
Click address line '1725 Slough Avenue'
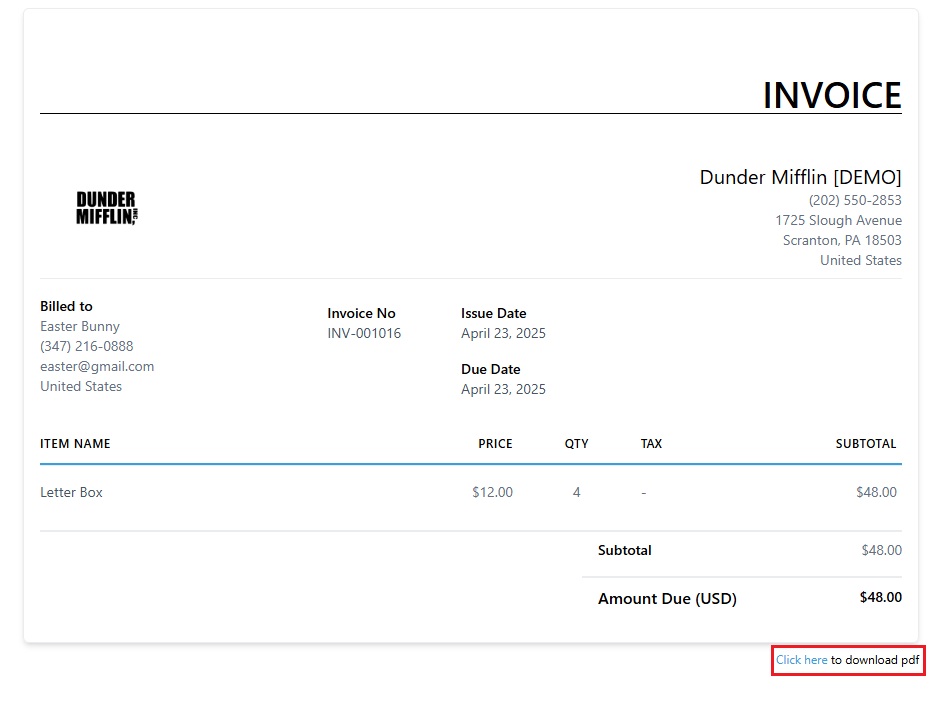(838, 220)
